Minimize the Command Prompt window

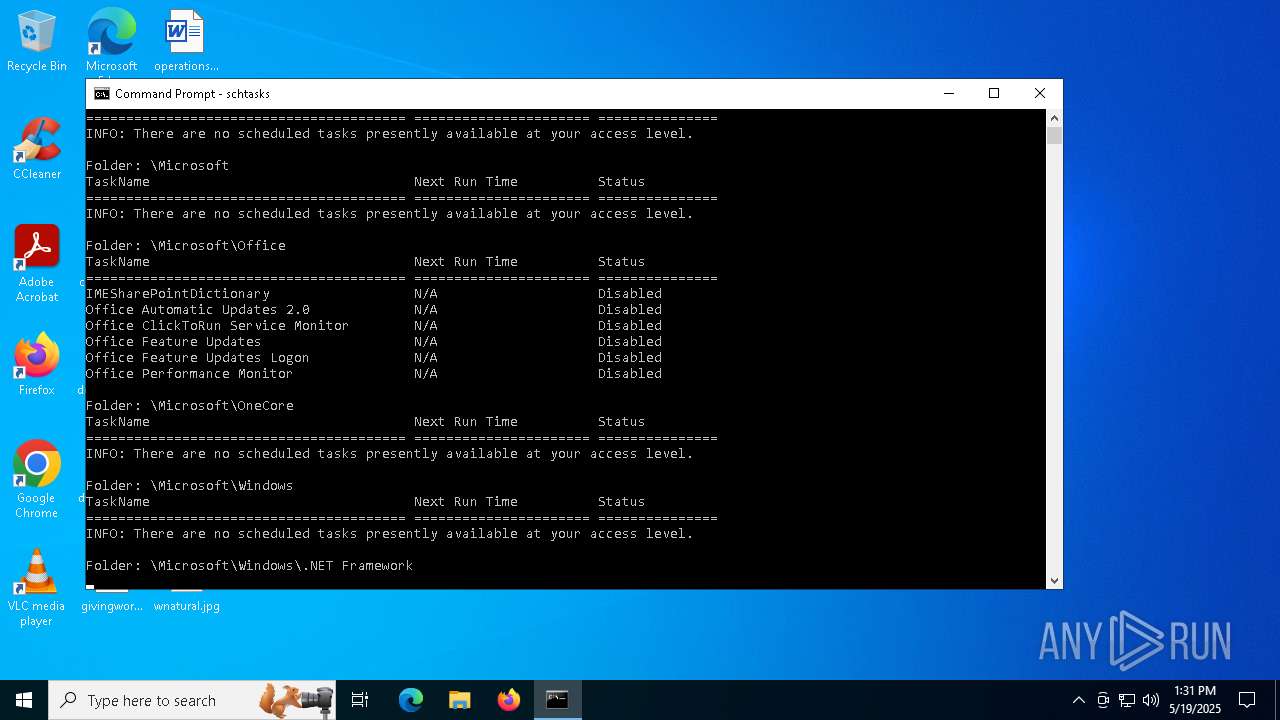948,94
